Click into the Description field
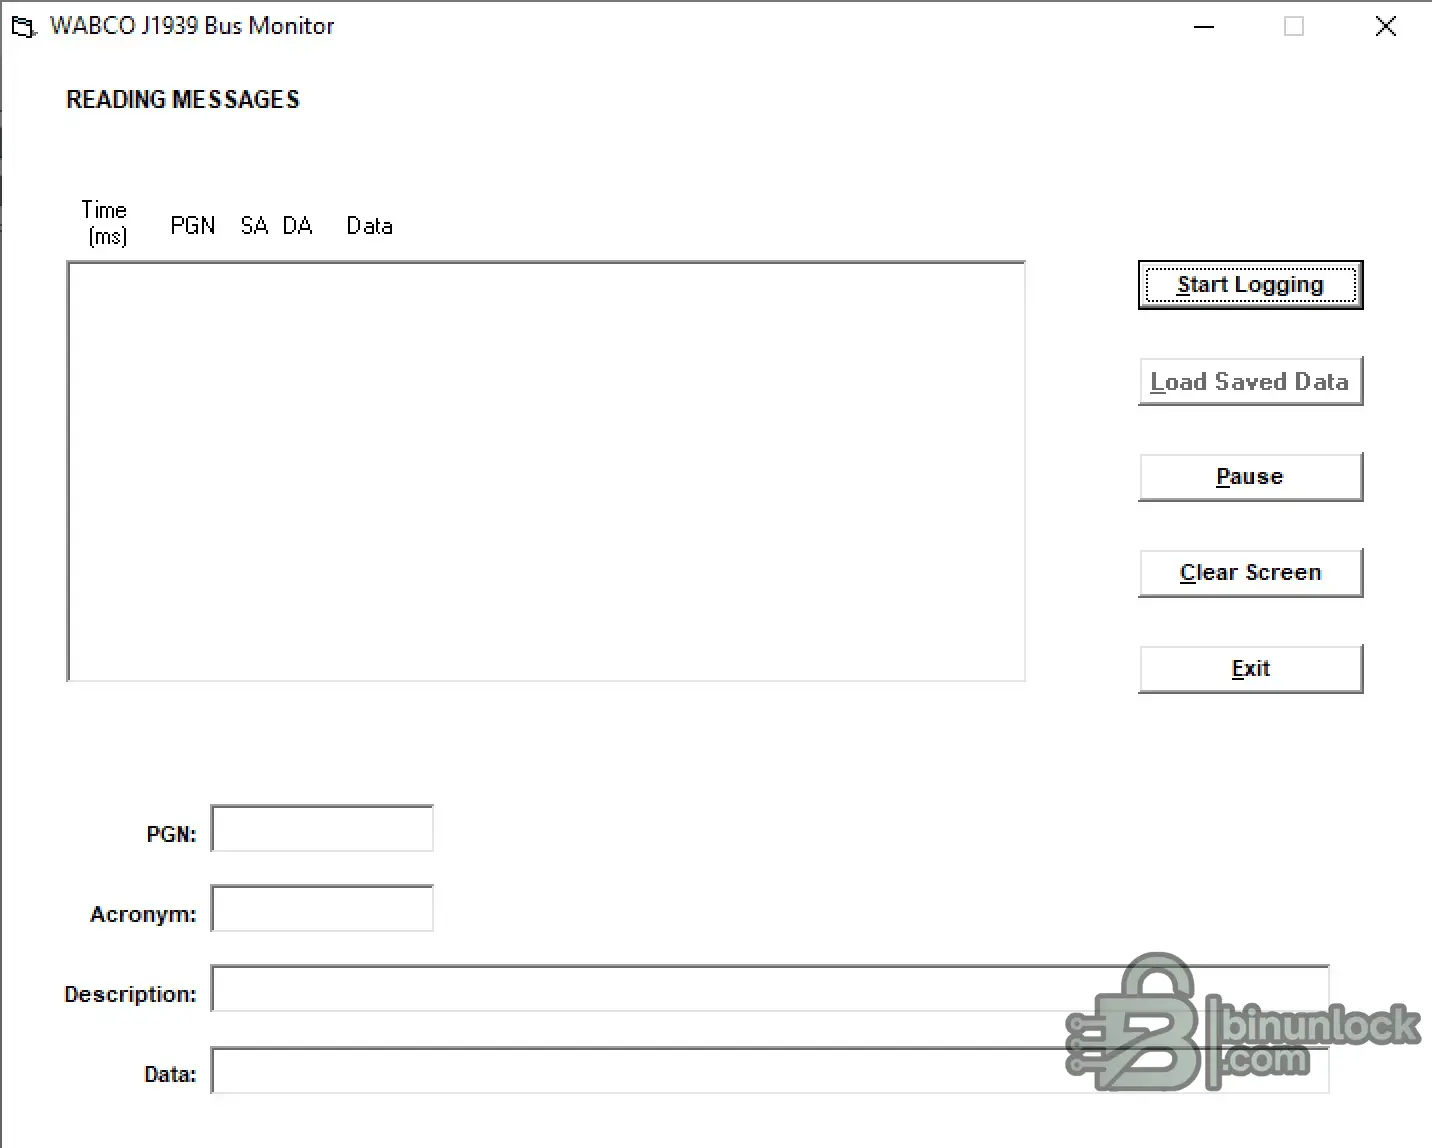 770,988
